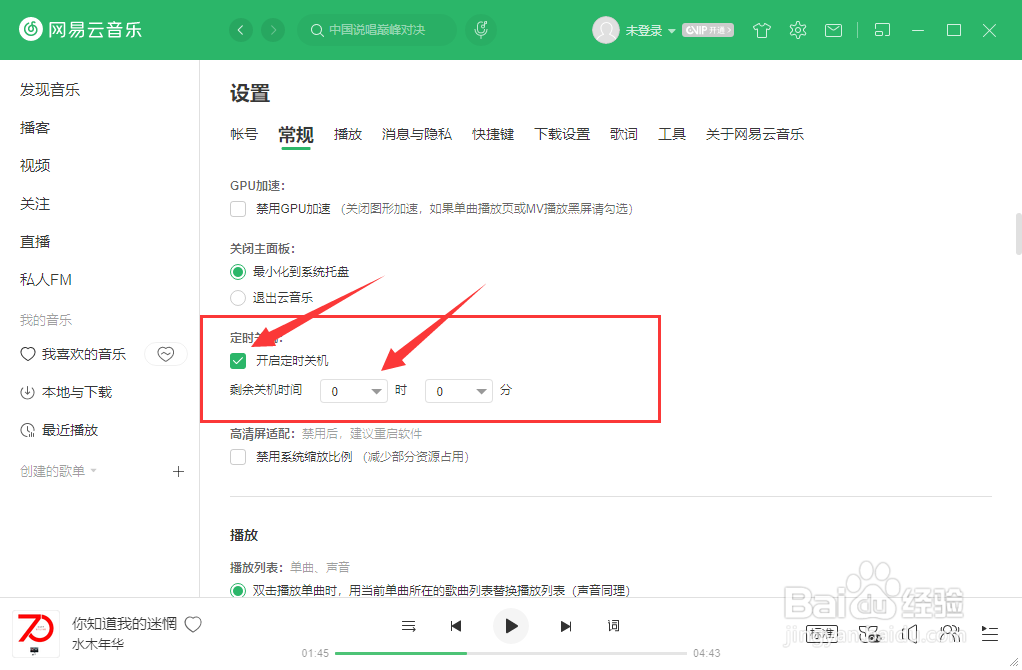Screen dimensions: 1022x670
Task: Open 发现音乐 in the sidebar
Action: click(x=50, y=90)
